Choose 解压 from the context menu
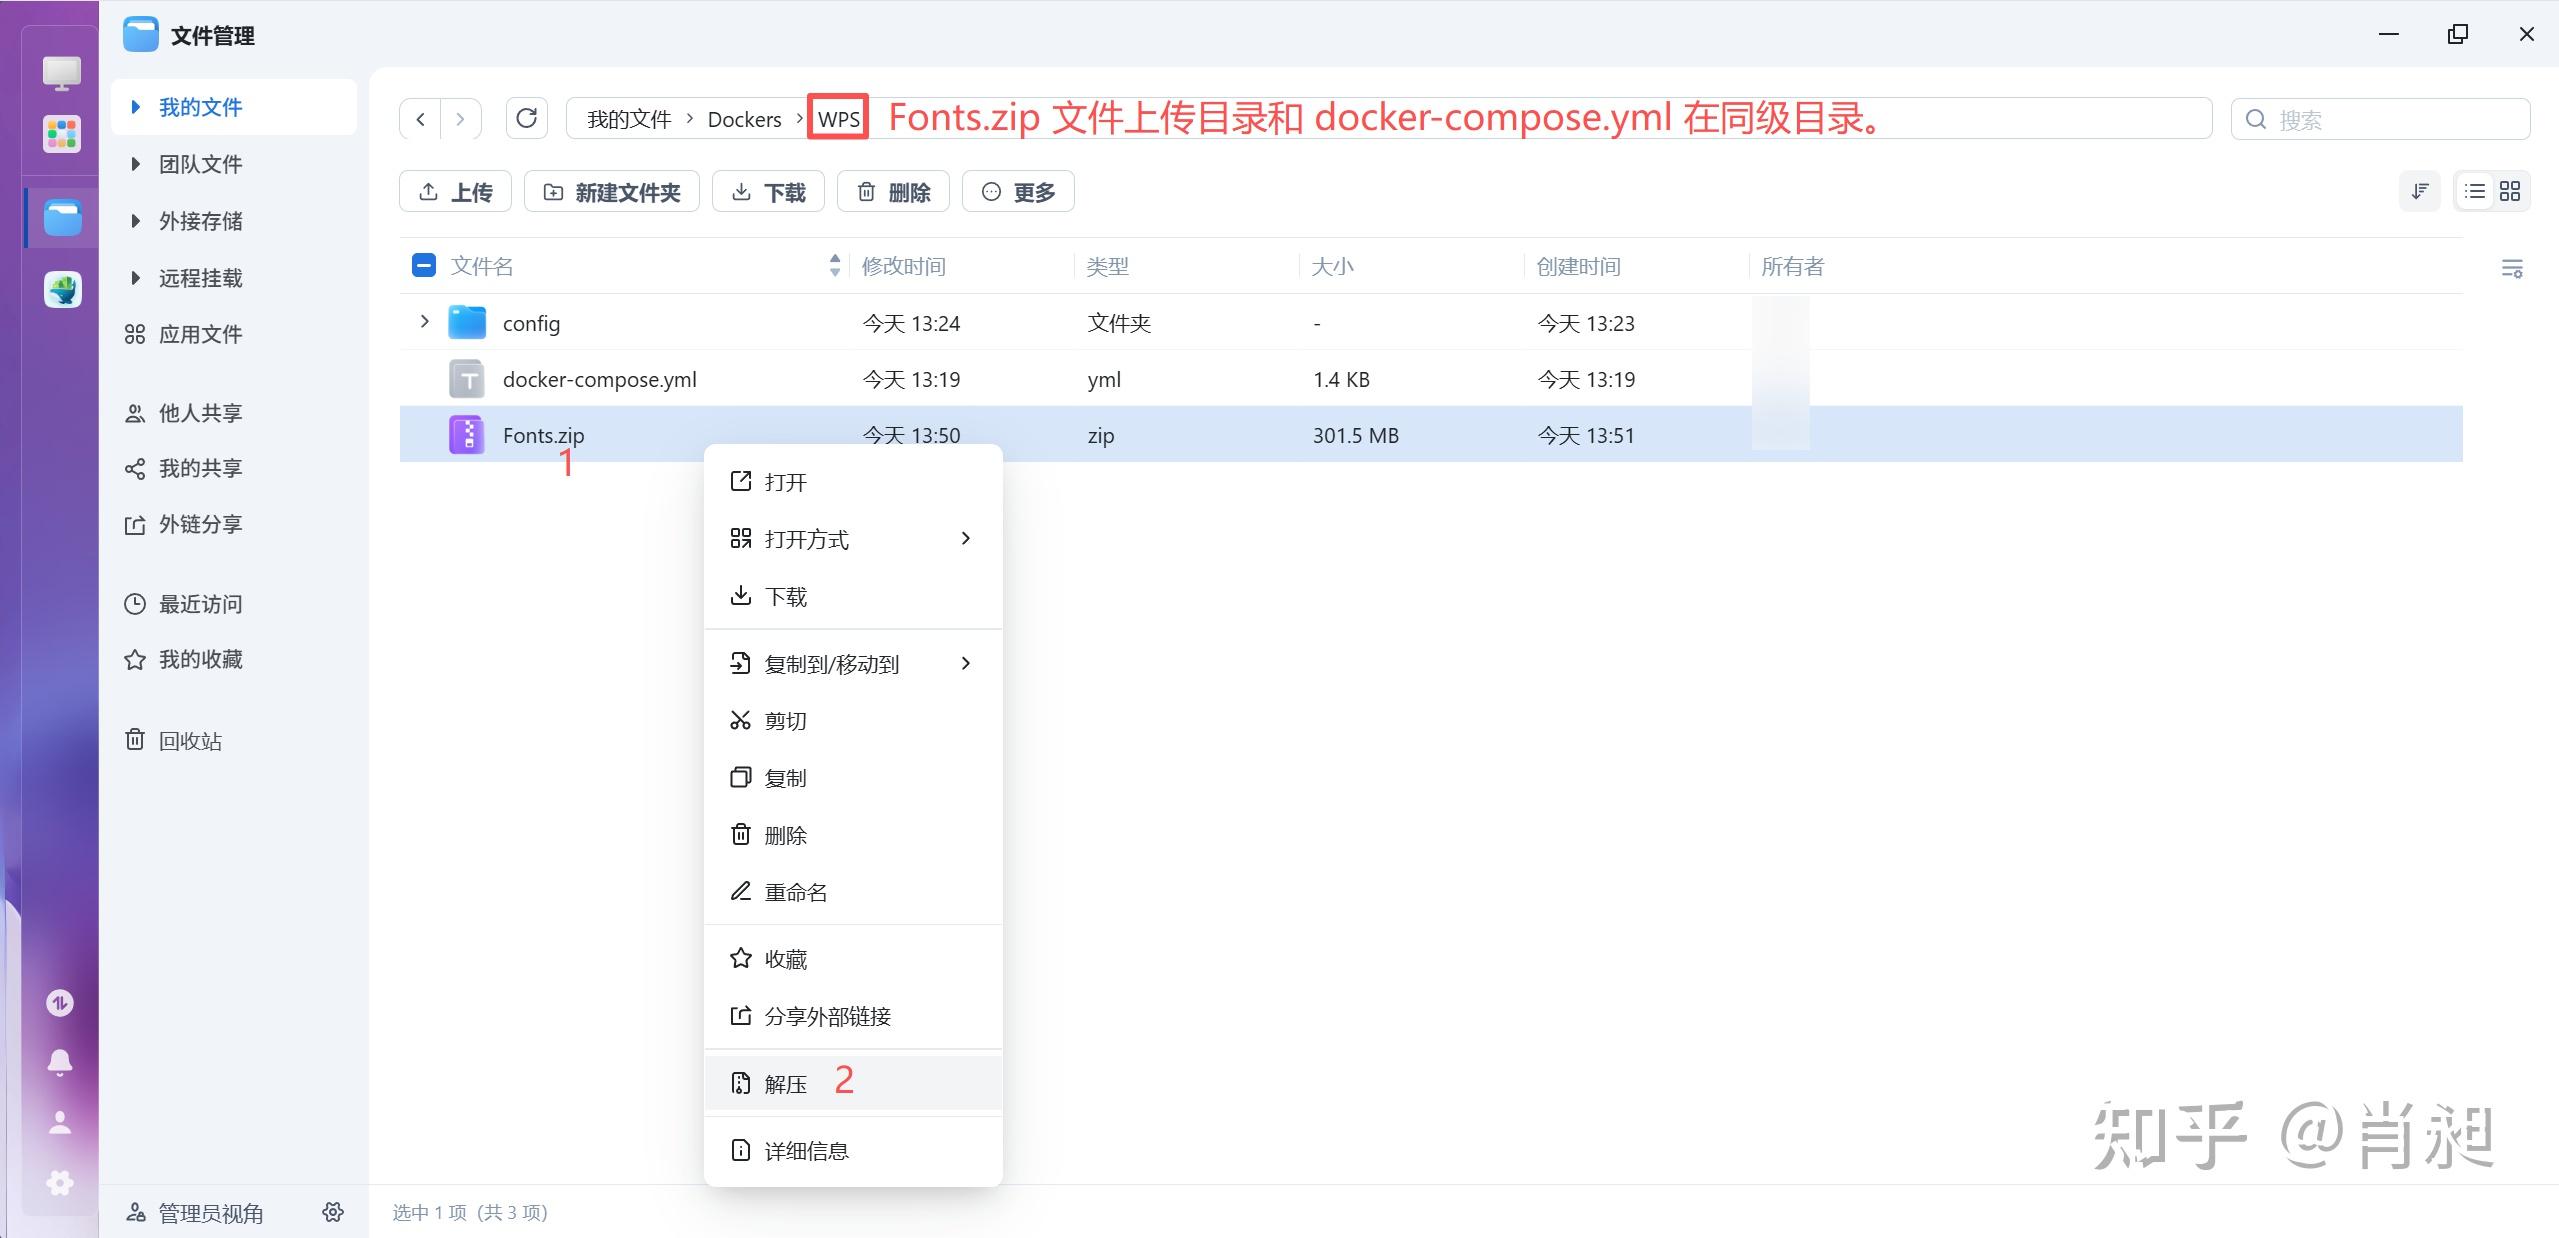 tap(786, 1082)
